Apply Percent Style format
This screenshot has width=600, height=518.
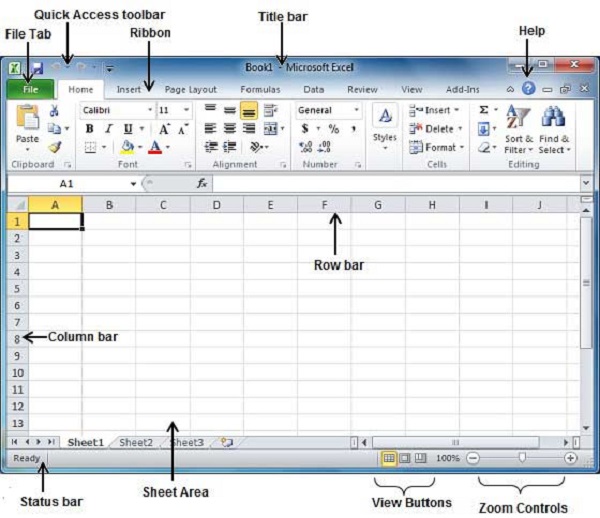(x=334, y=129)
